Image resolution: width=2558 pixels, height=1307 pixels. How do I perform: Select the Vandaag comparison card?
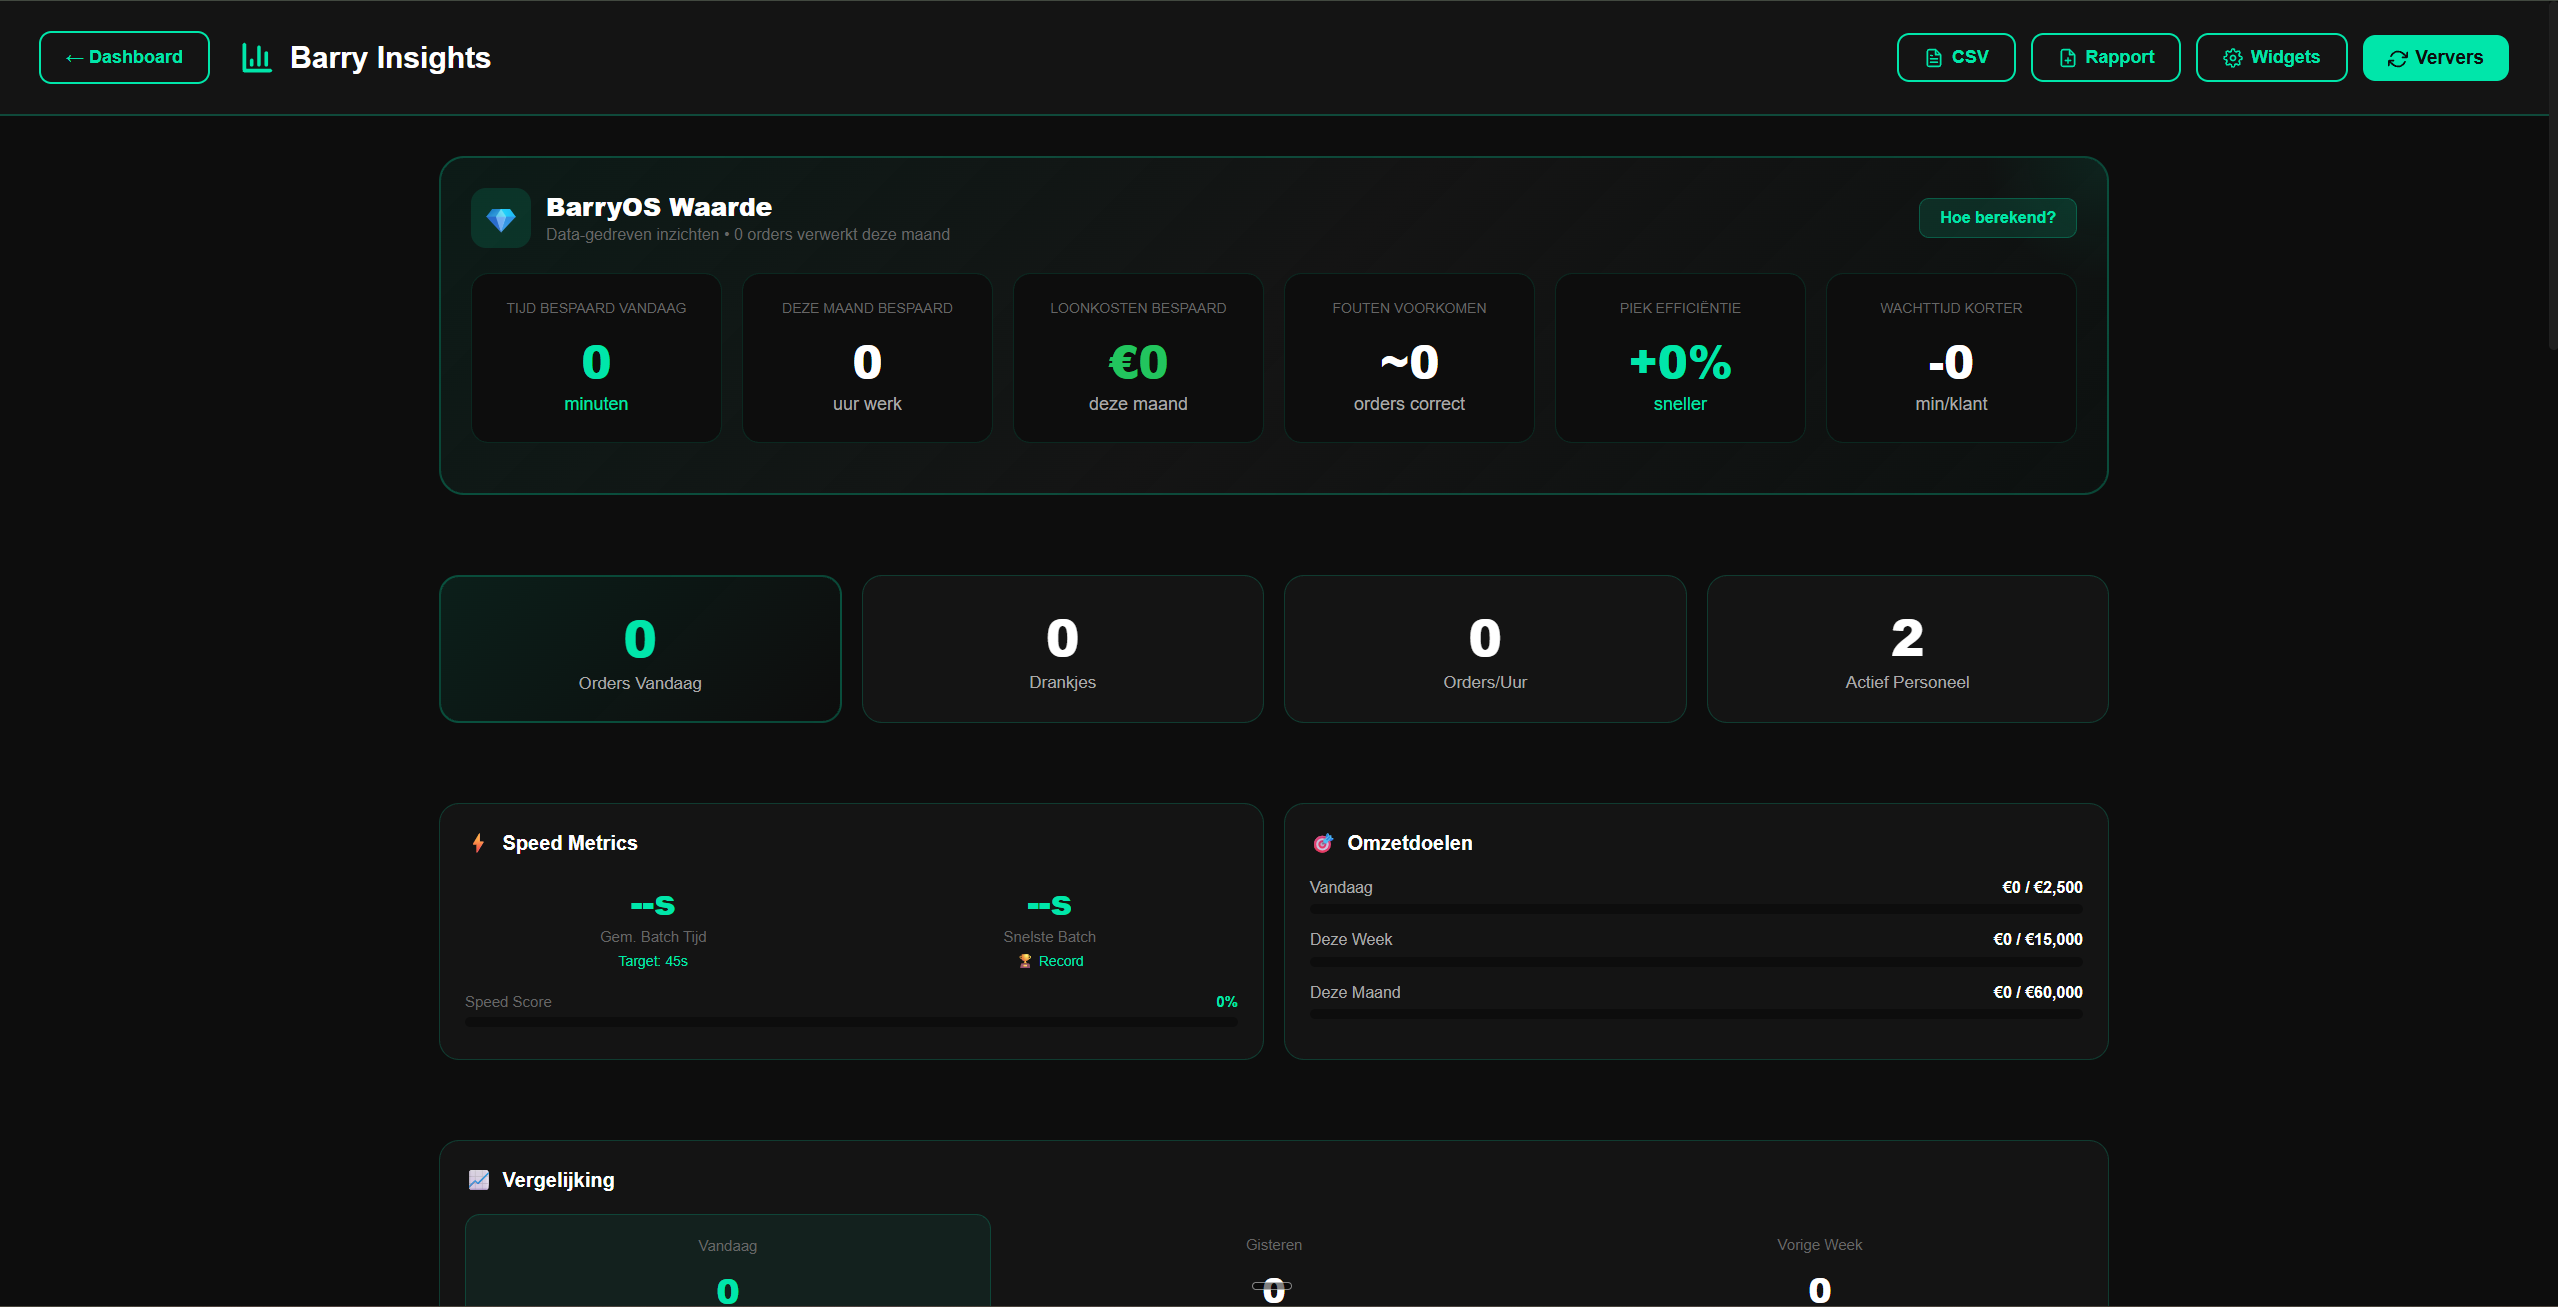pos(727,1260)
